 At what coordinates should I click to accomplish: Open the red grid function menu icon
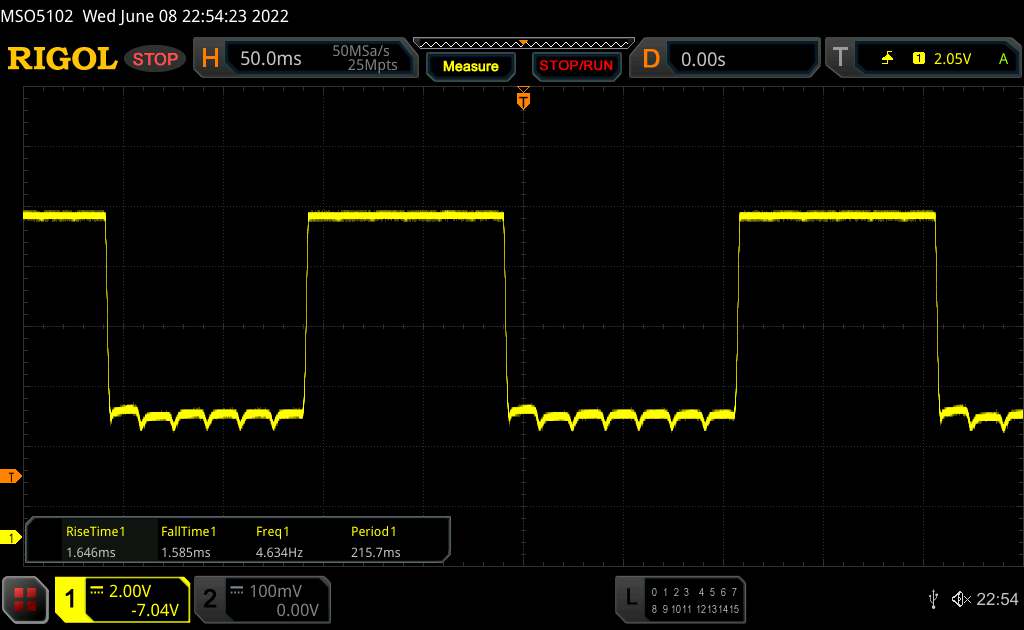click(26, 599)
